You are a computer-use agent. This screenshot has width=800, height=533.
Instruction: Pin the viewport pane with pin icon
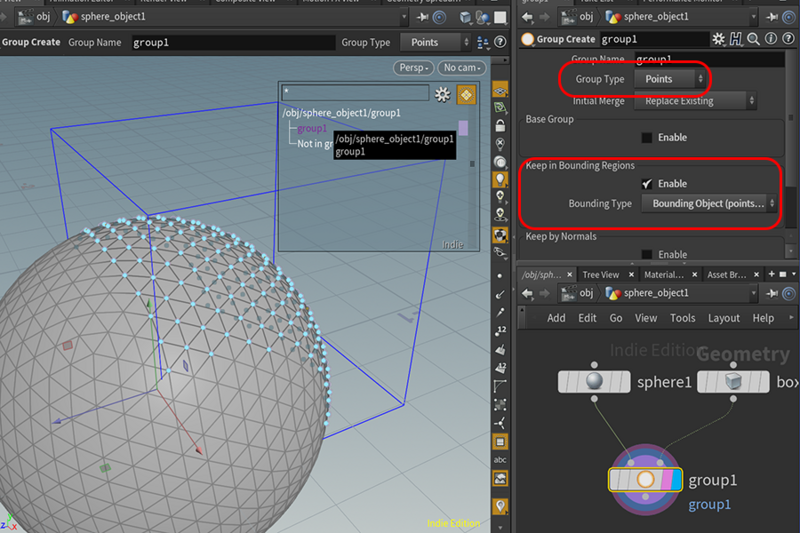[422, 17]
